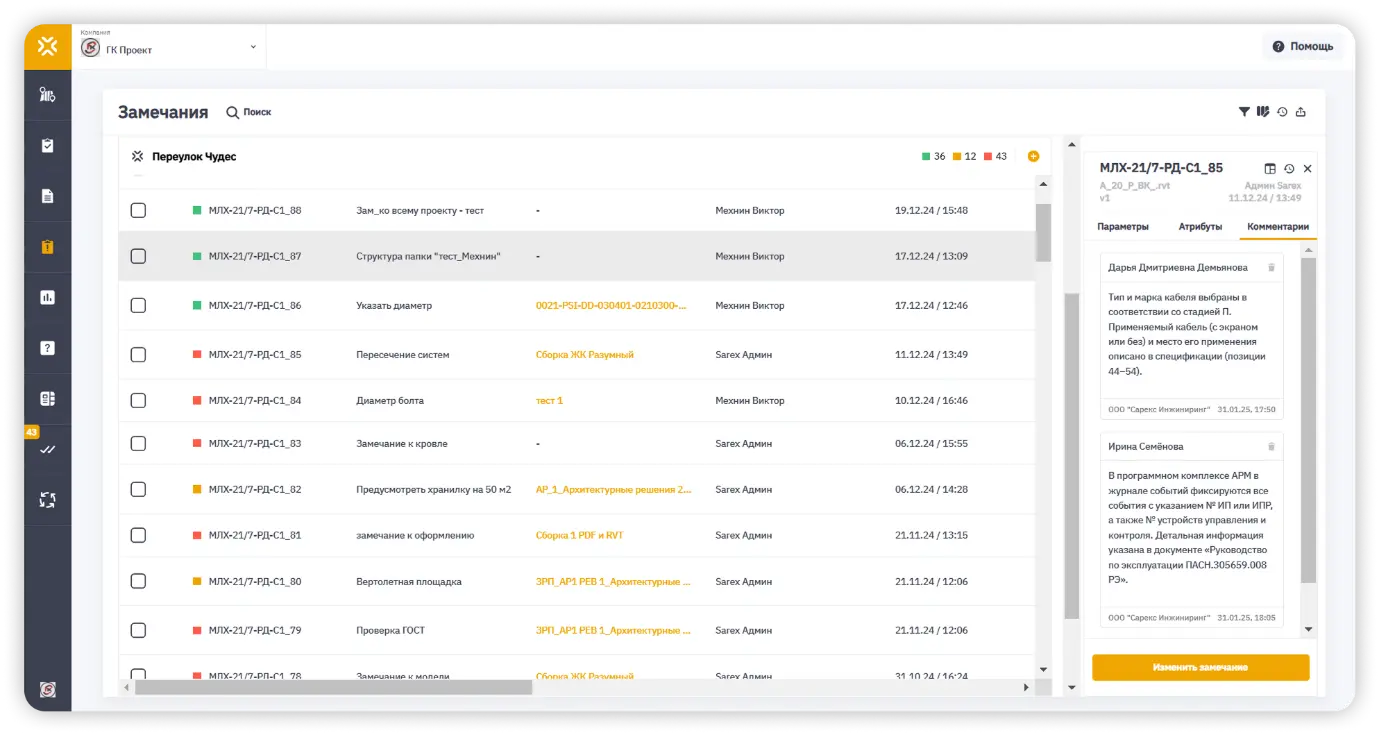This screenshot has height=735, width=1379.
Task: Click the comments list scroll-up arrow
Action: [1309, 250]
